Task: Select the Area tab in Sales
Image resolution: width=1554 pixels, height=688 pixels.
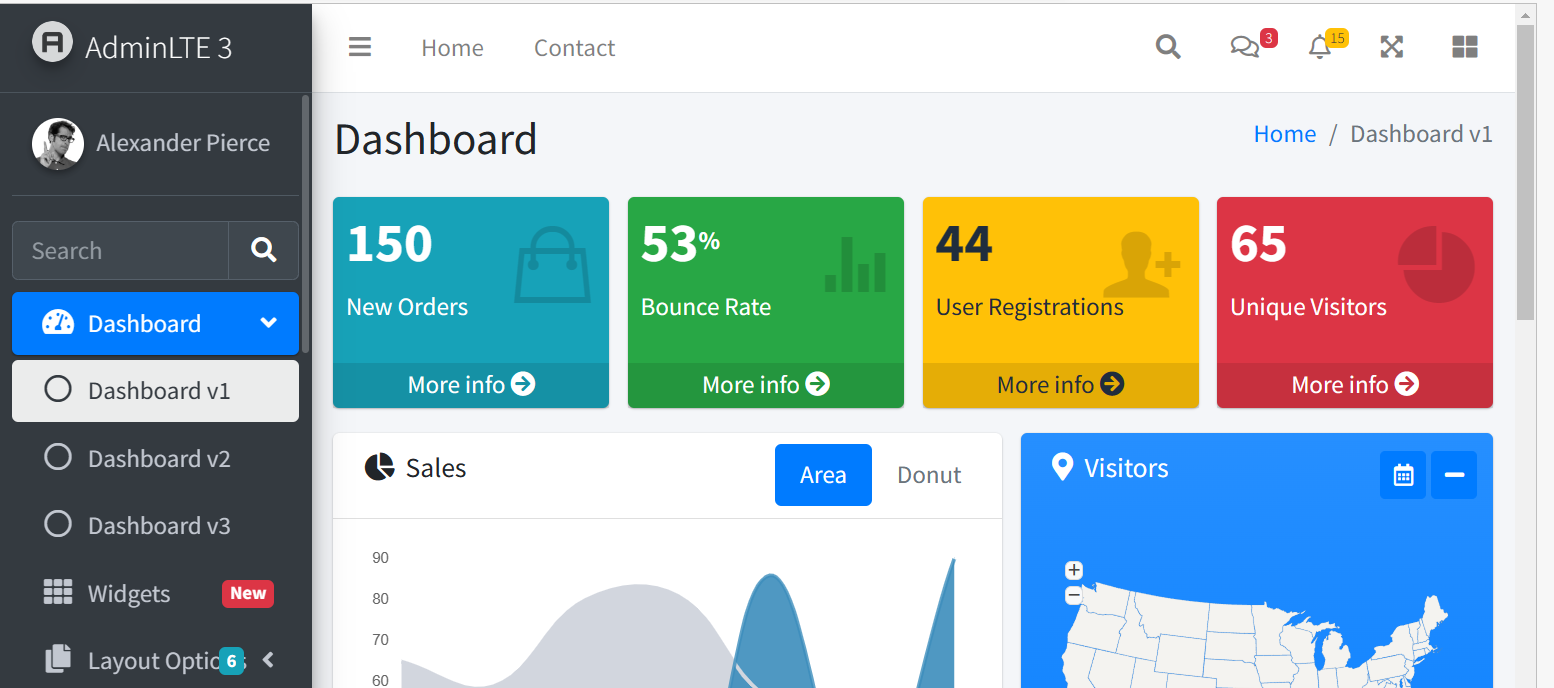Action: coord(823,475)
